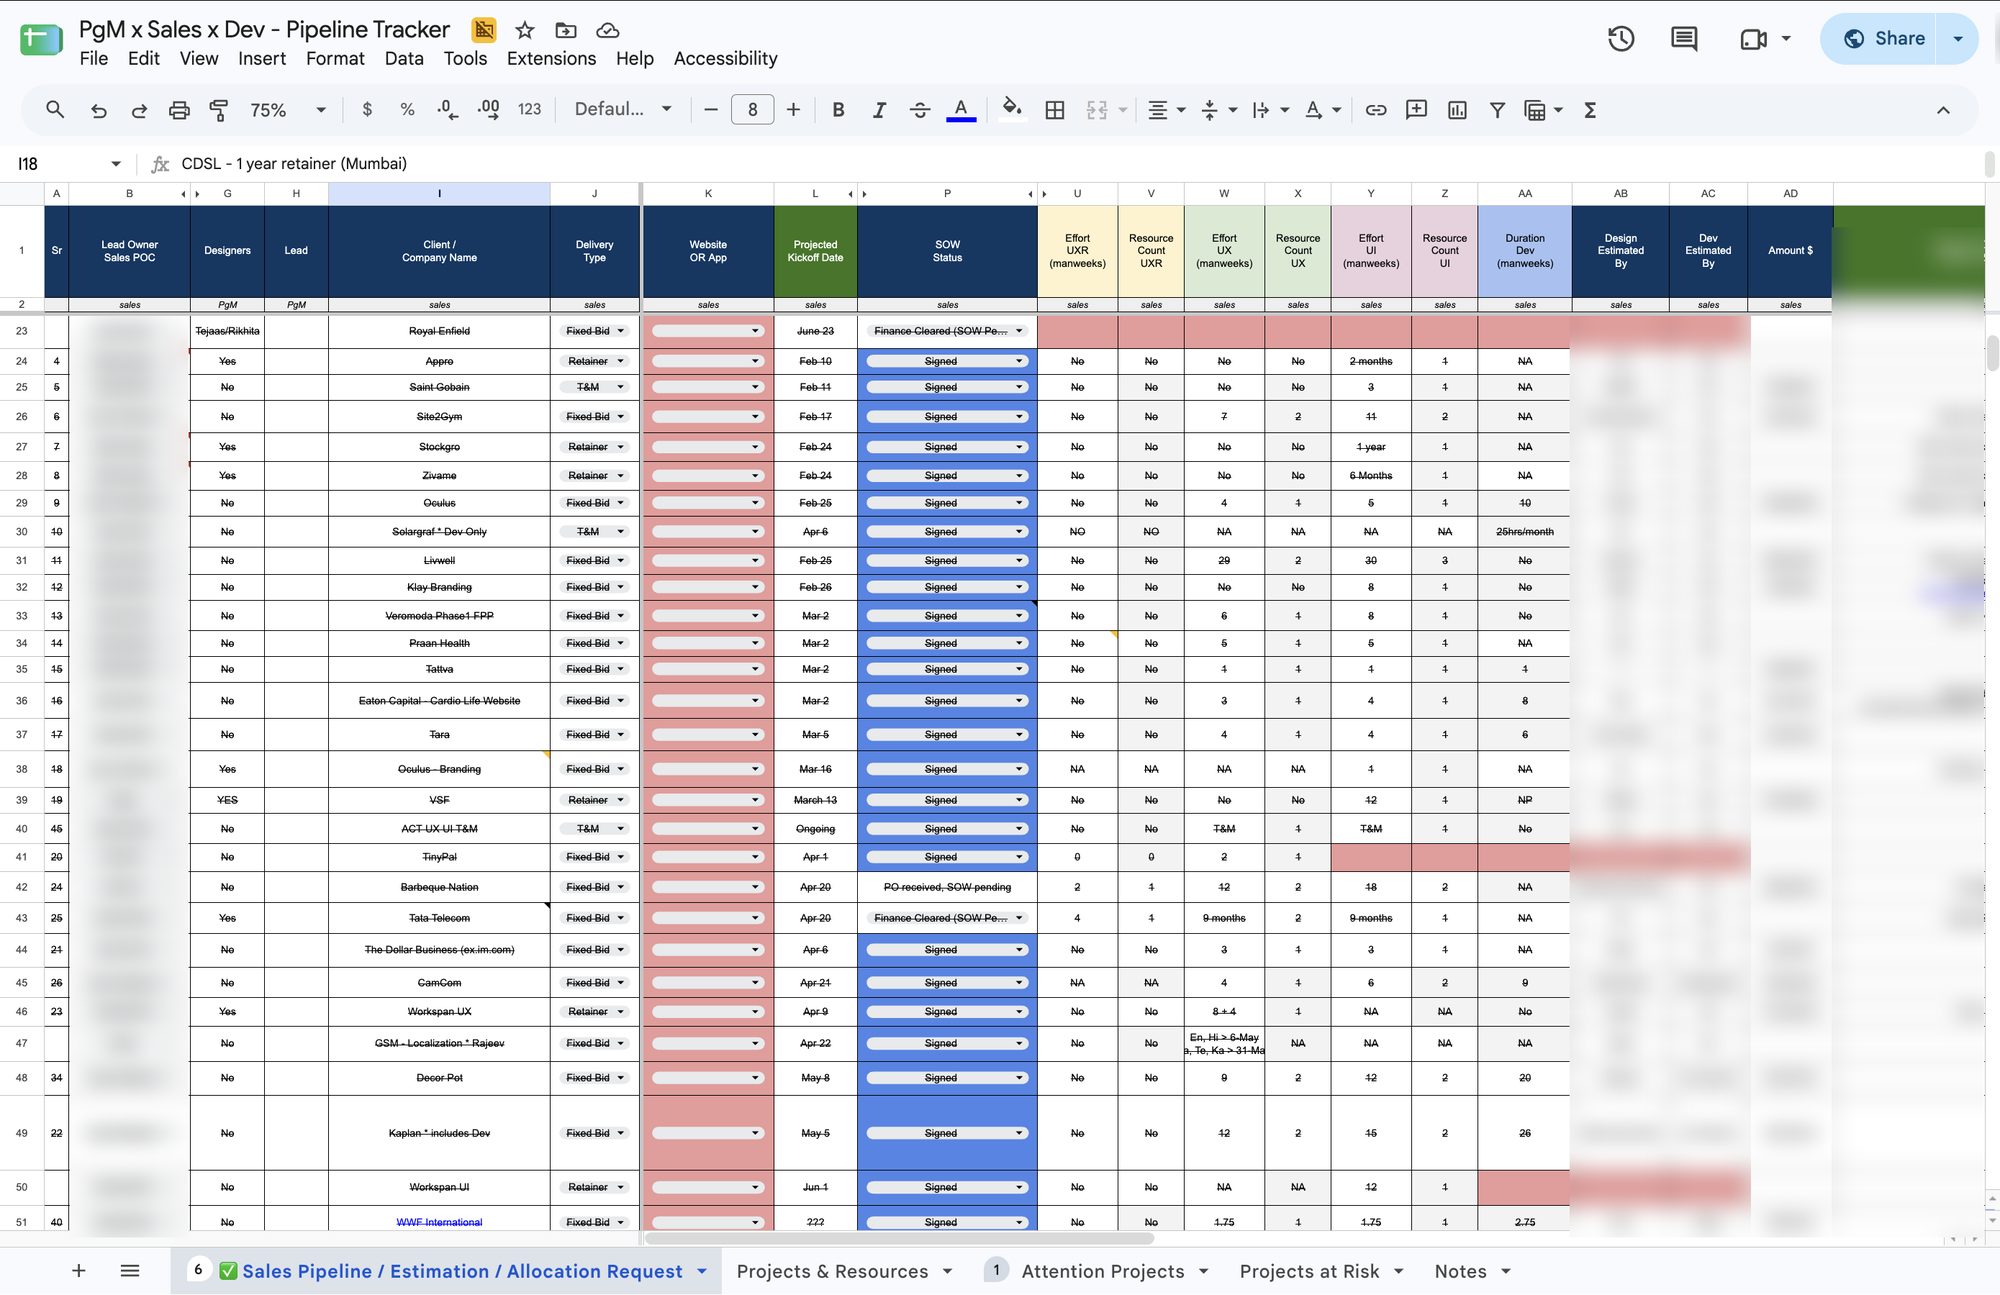Undo the last action
The height and width of the screenshot is (1295, 2000).
coord(98,110)
